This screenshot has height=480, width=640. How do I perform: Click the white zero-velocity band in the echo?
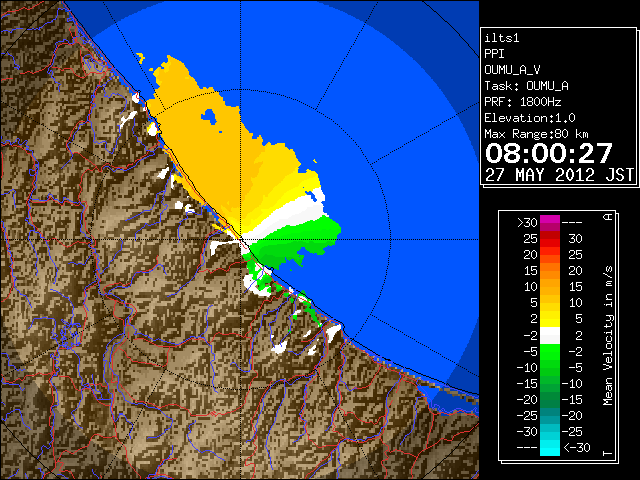tap(286, 216)
